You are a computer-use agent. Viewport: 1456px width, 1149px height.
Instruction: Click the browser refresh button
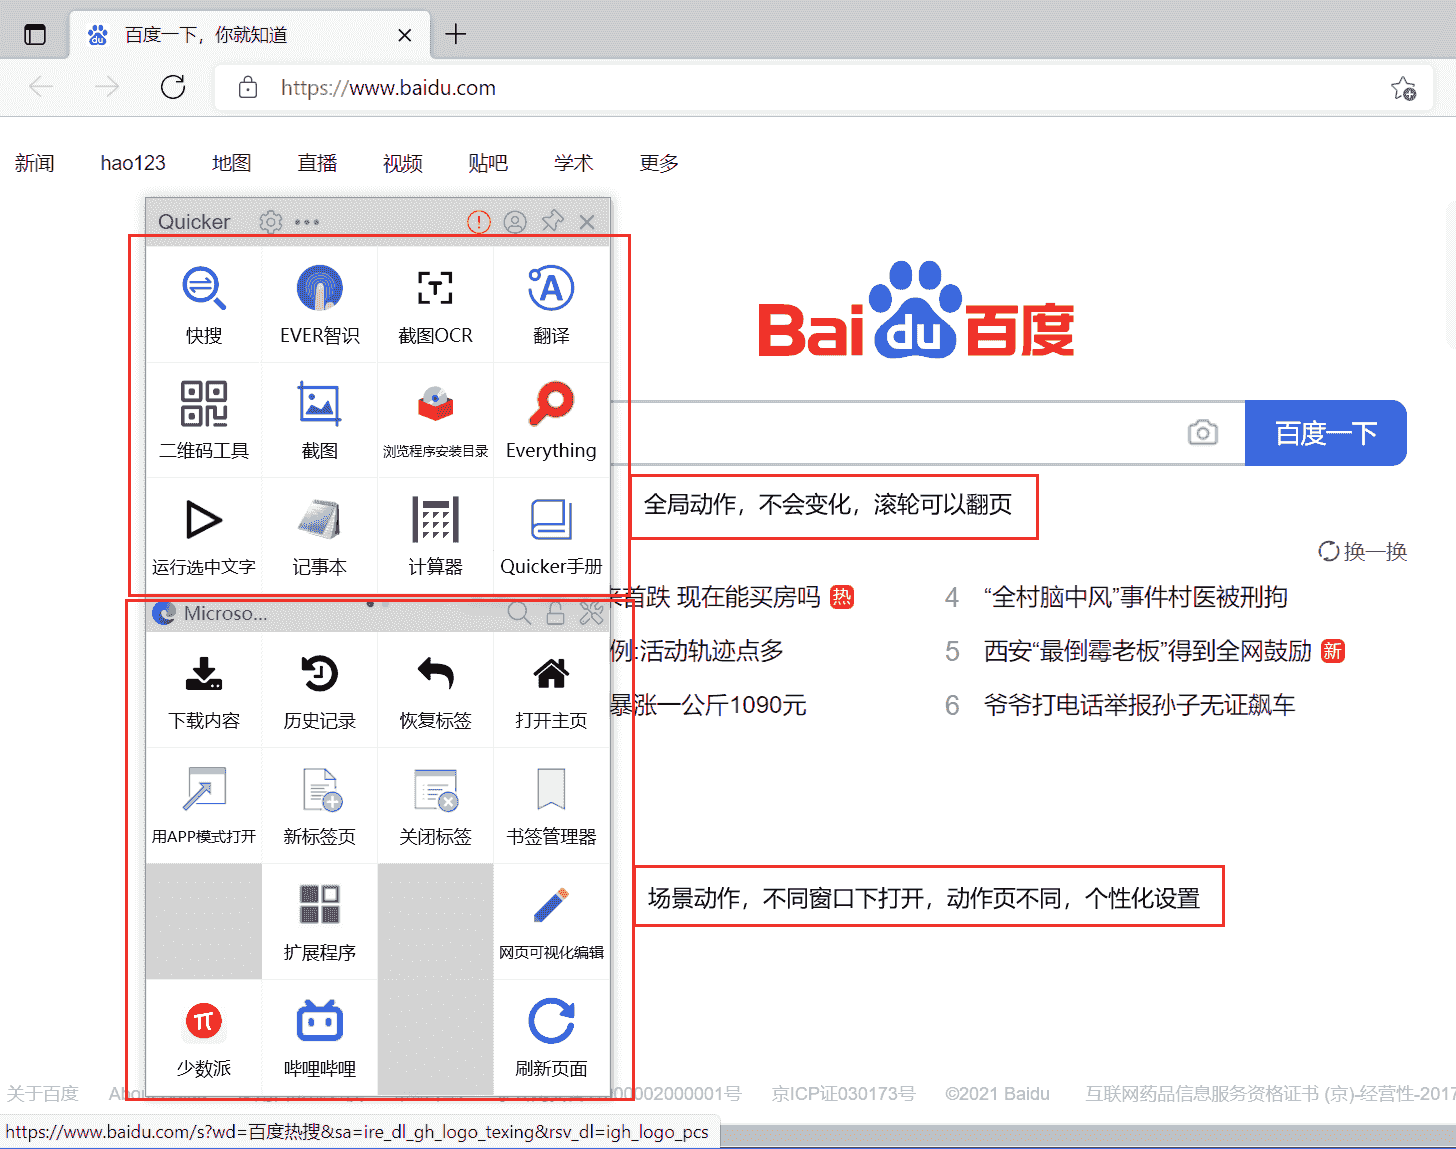click(173, 87)
